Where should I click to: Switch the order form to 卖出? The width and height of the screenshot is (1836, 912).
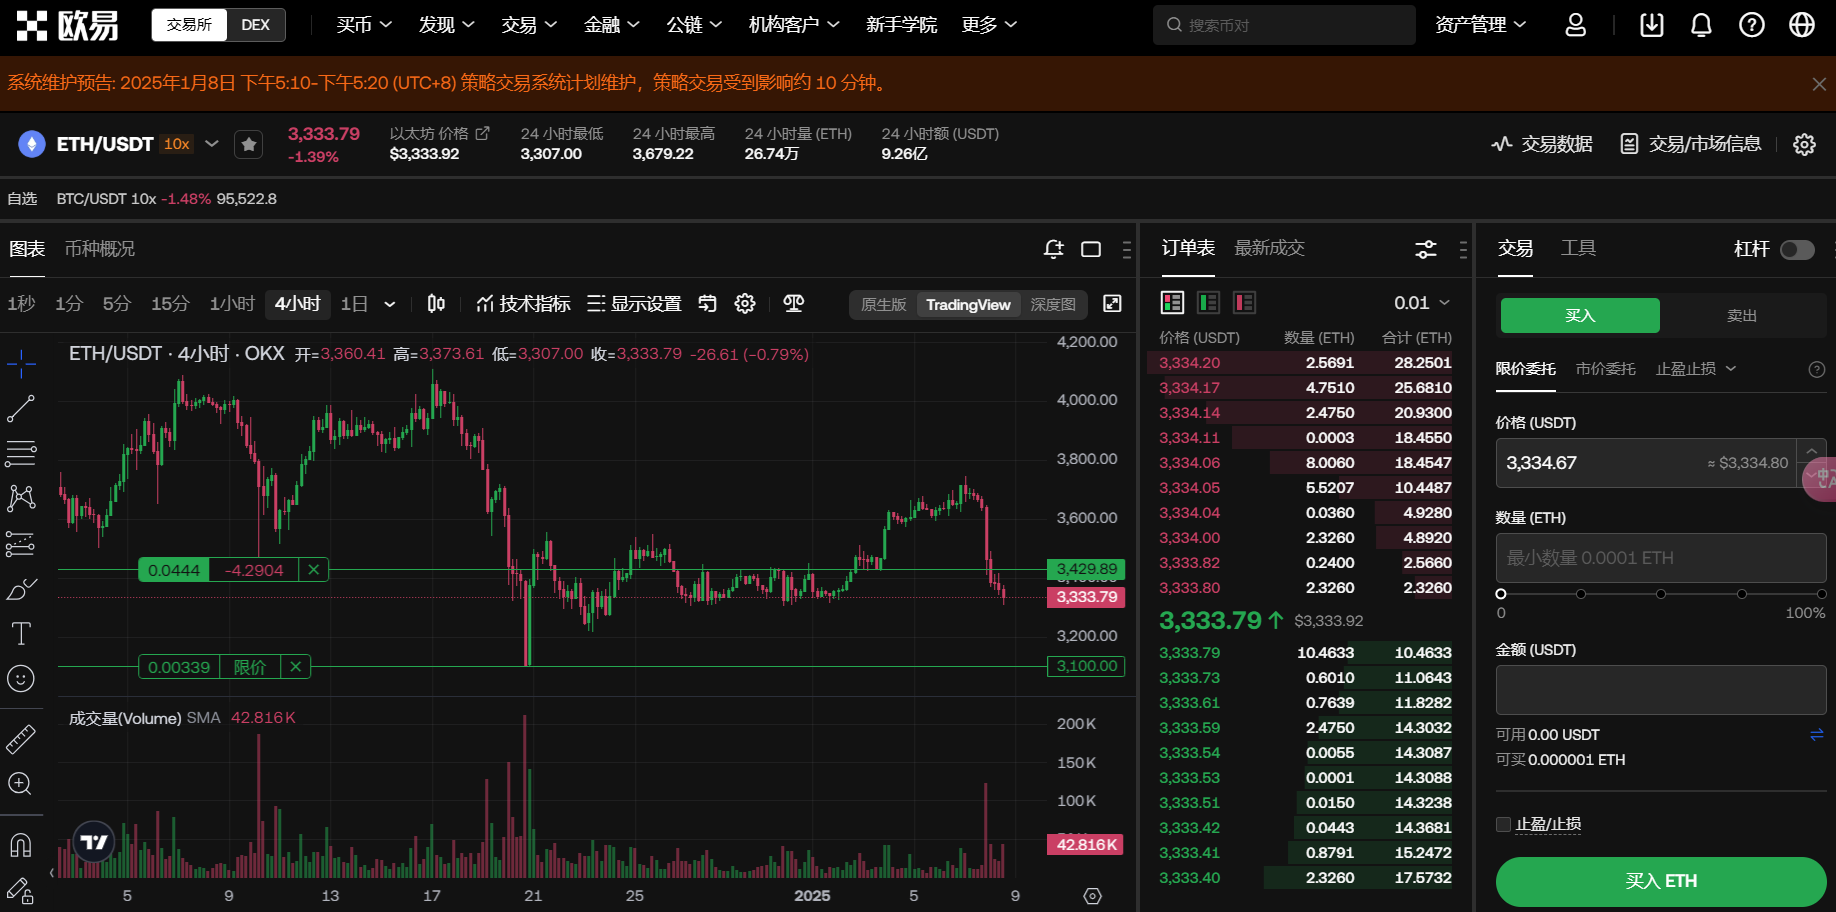coord(1741,316)
